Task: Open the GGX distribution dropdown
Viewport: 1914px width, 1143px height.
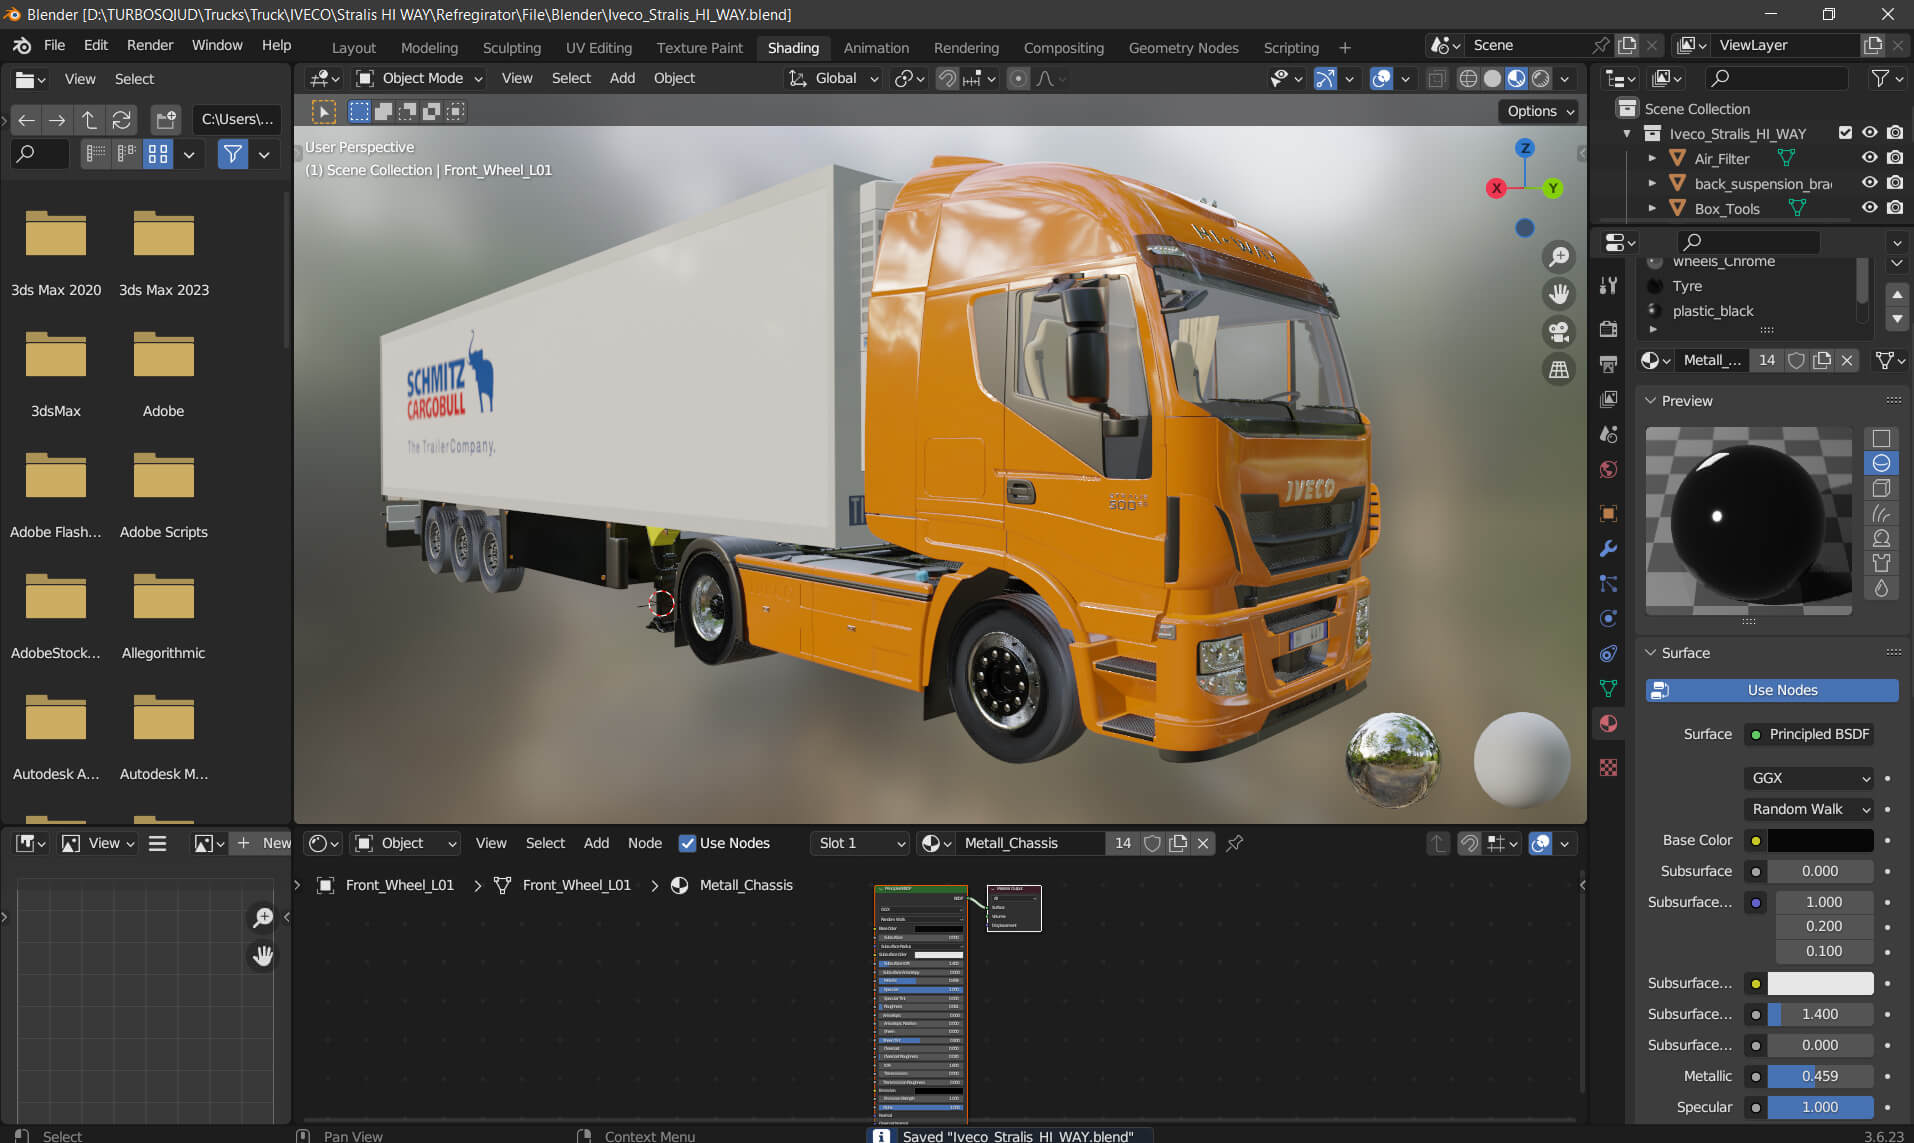Action: (1809, 778)
